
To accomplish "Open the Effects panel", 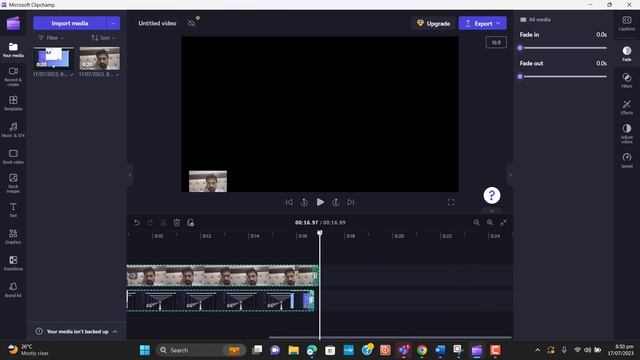I will (x=627, y=107).
